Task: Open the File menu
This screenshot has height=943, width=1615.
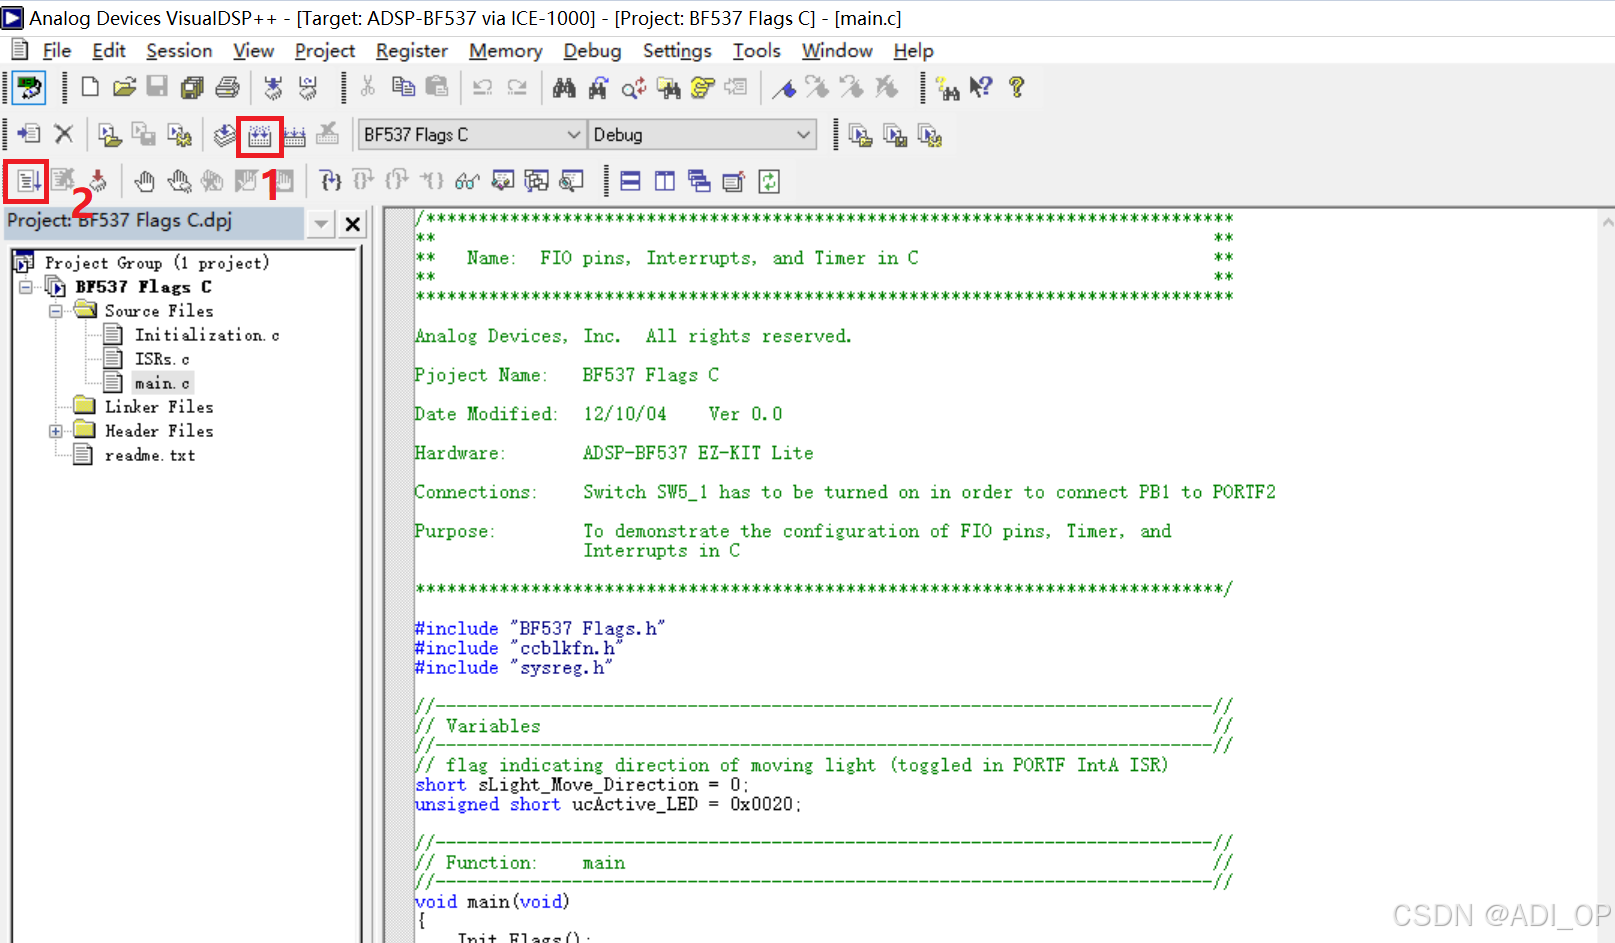Action: pyautogui.click(x=57, y=51)
